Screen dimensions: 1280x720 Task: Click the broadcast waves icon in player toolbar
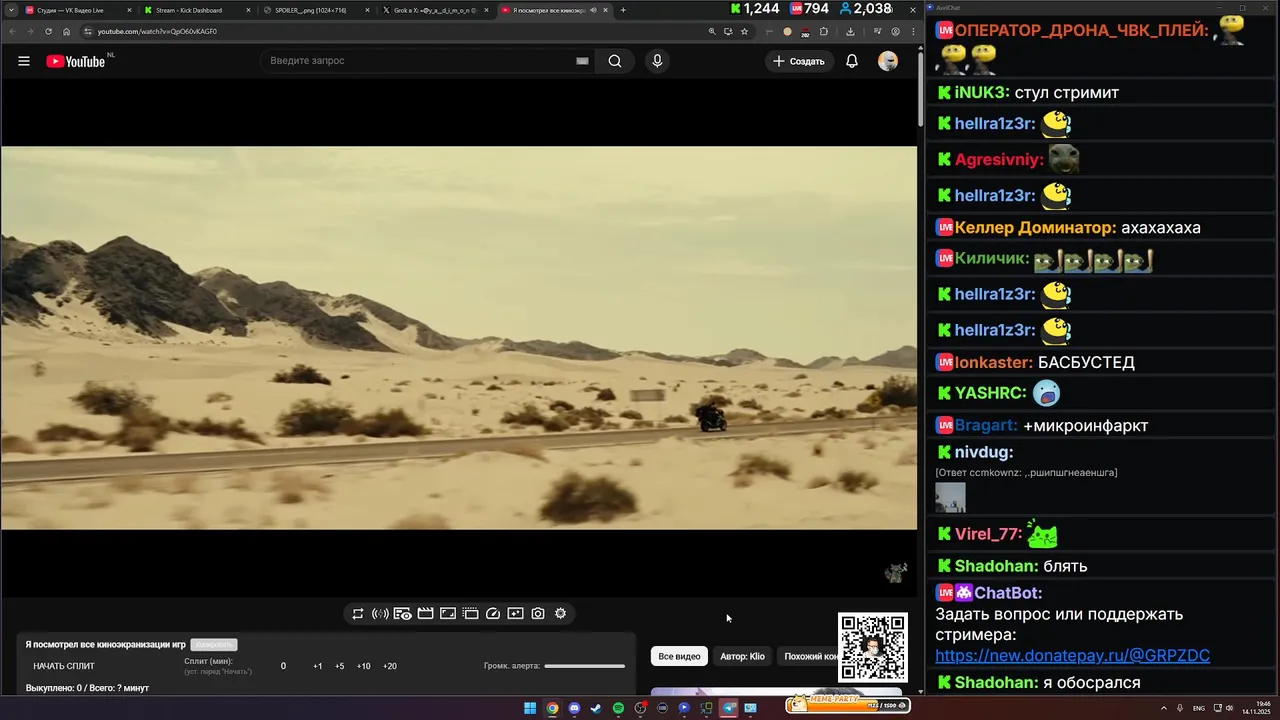[x=380, y=614]
